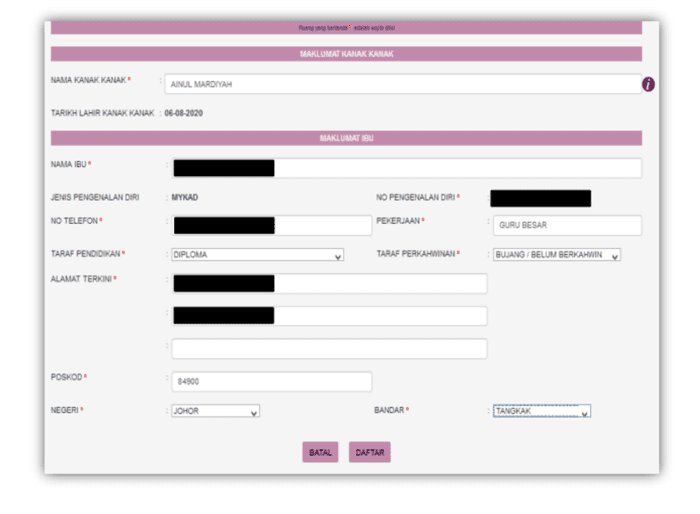
Task: Click the second Alamat Terkini address line
Action: coord(329,316)
